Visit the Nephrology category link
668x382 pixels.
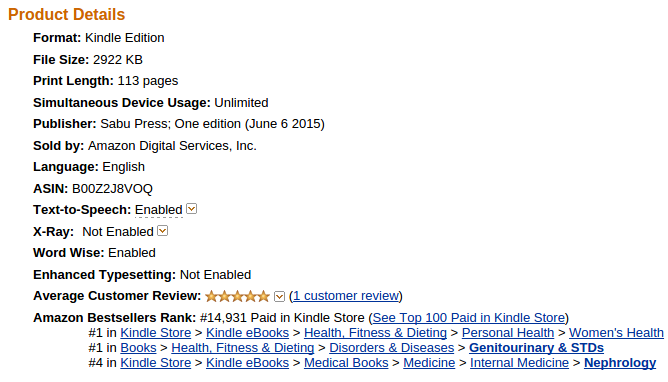tap(620, 363)
